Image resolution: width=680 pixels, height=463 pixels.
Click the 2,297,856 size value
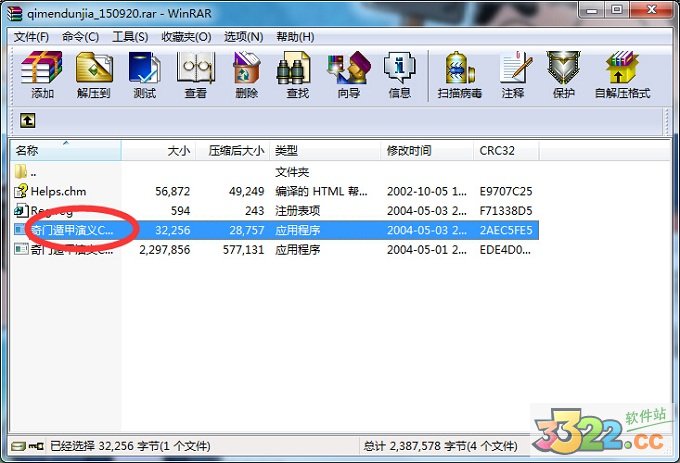[x=165, y=250]
